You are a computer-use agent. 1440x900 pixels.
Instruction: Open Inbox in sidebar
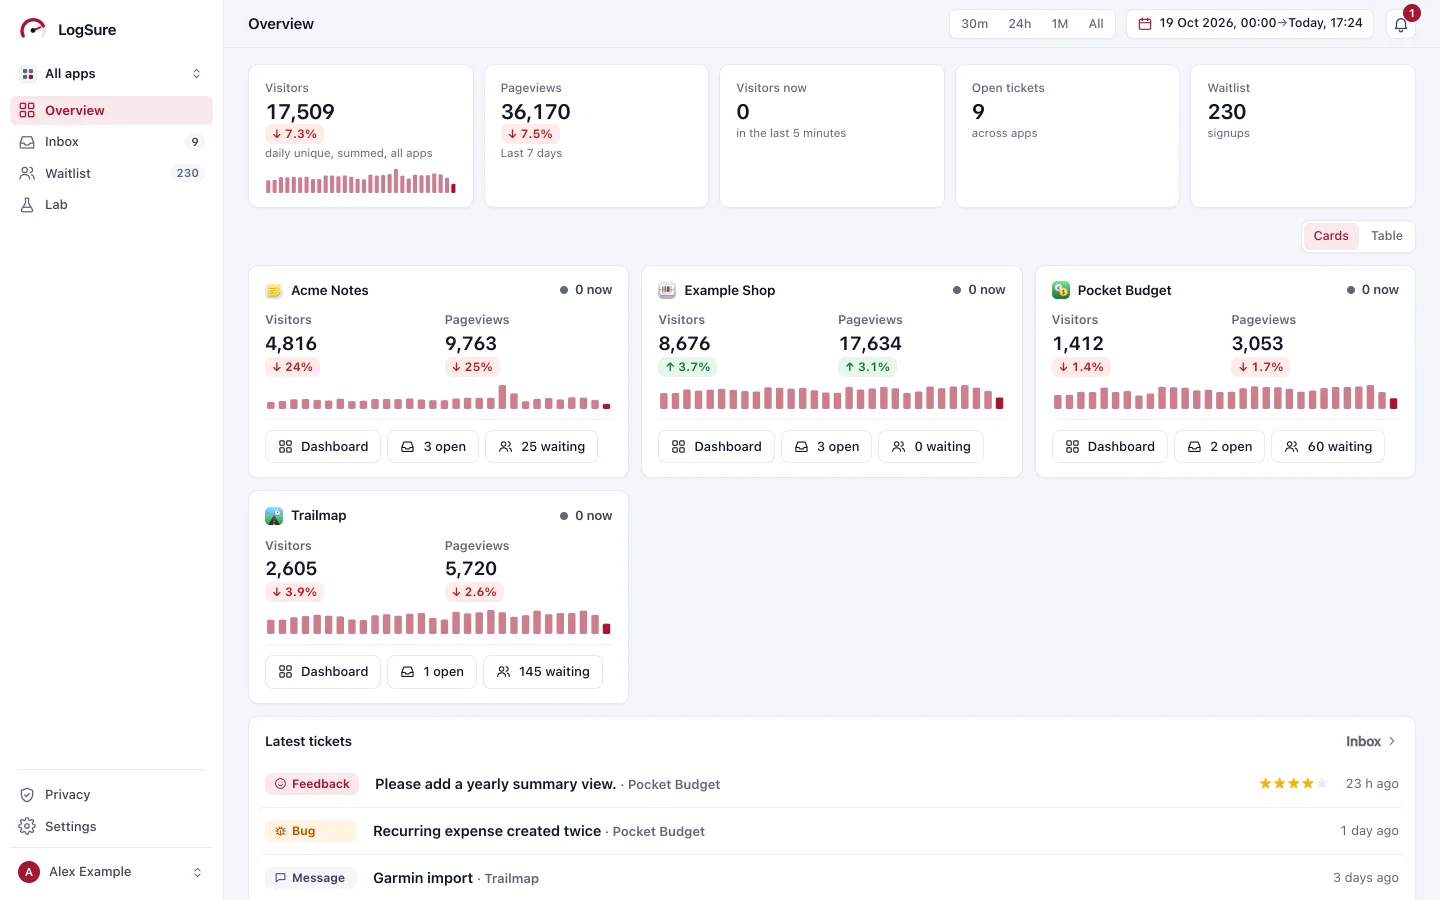tap(112, 142)
